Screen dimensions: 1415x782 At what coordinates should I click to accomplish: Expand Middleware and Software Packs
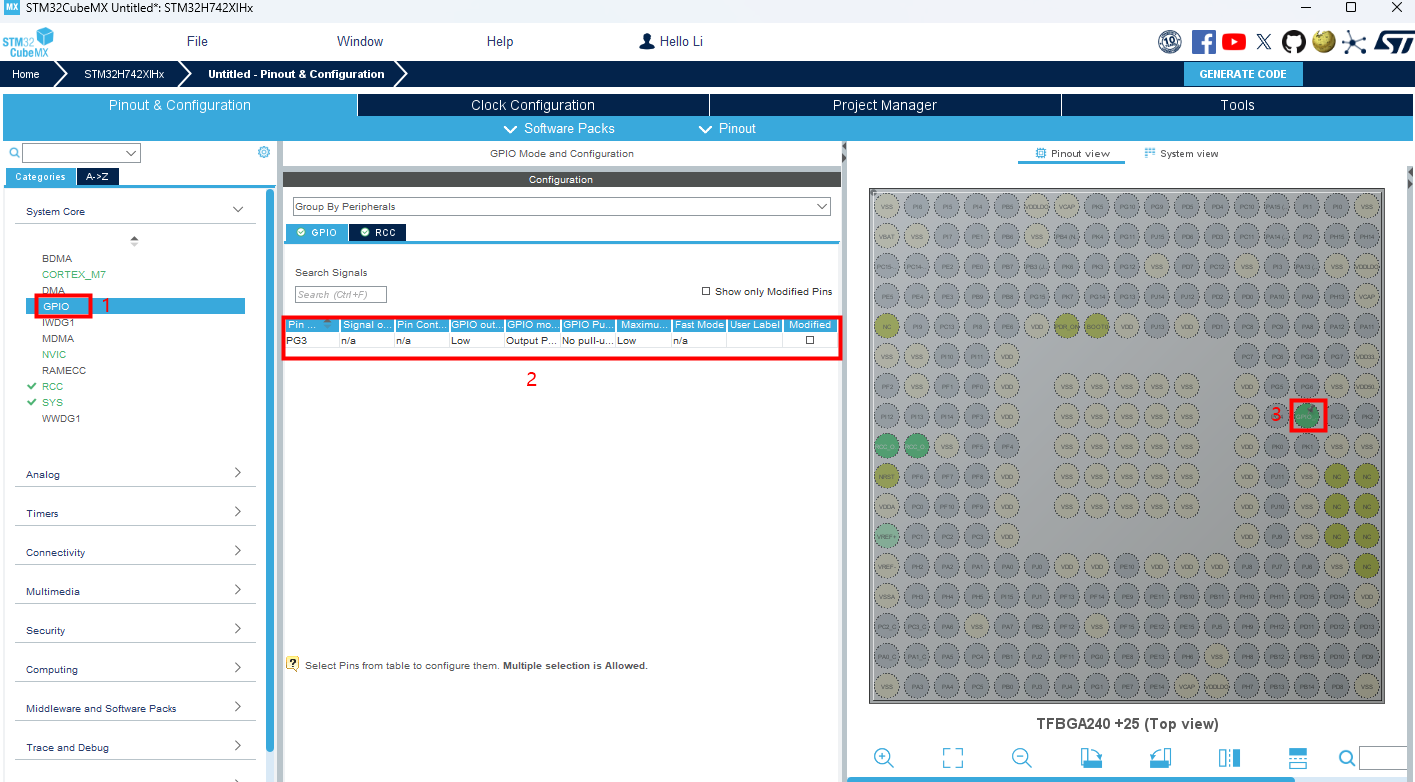point(238,707)
